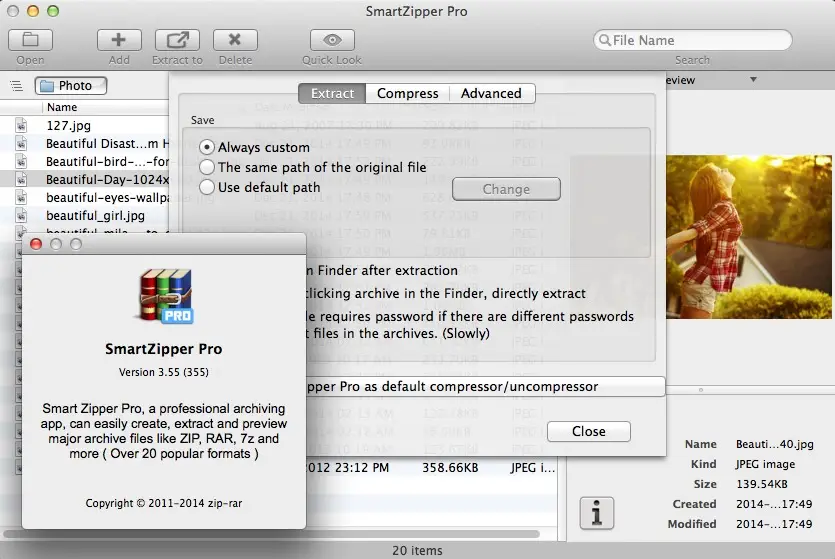
Task: Click the Extract to toolbar icon
Action: point(177,40)
